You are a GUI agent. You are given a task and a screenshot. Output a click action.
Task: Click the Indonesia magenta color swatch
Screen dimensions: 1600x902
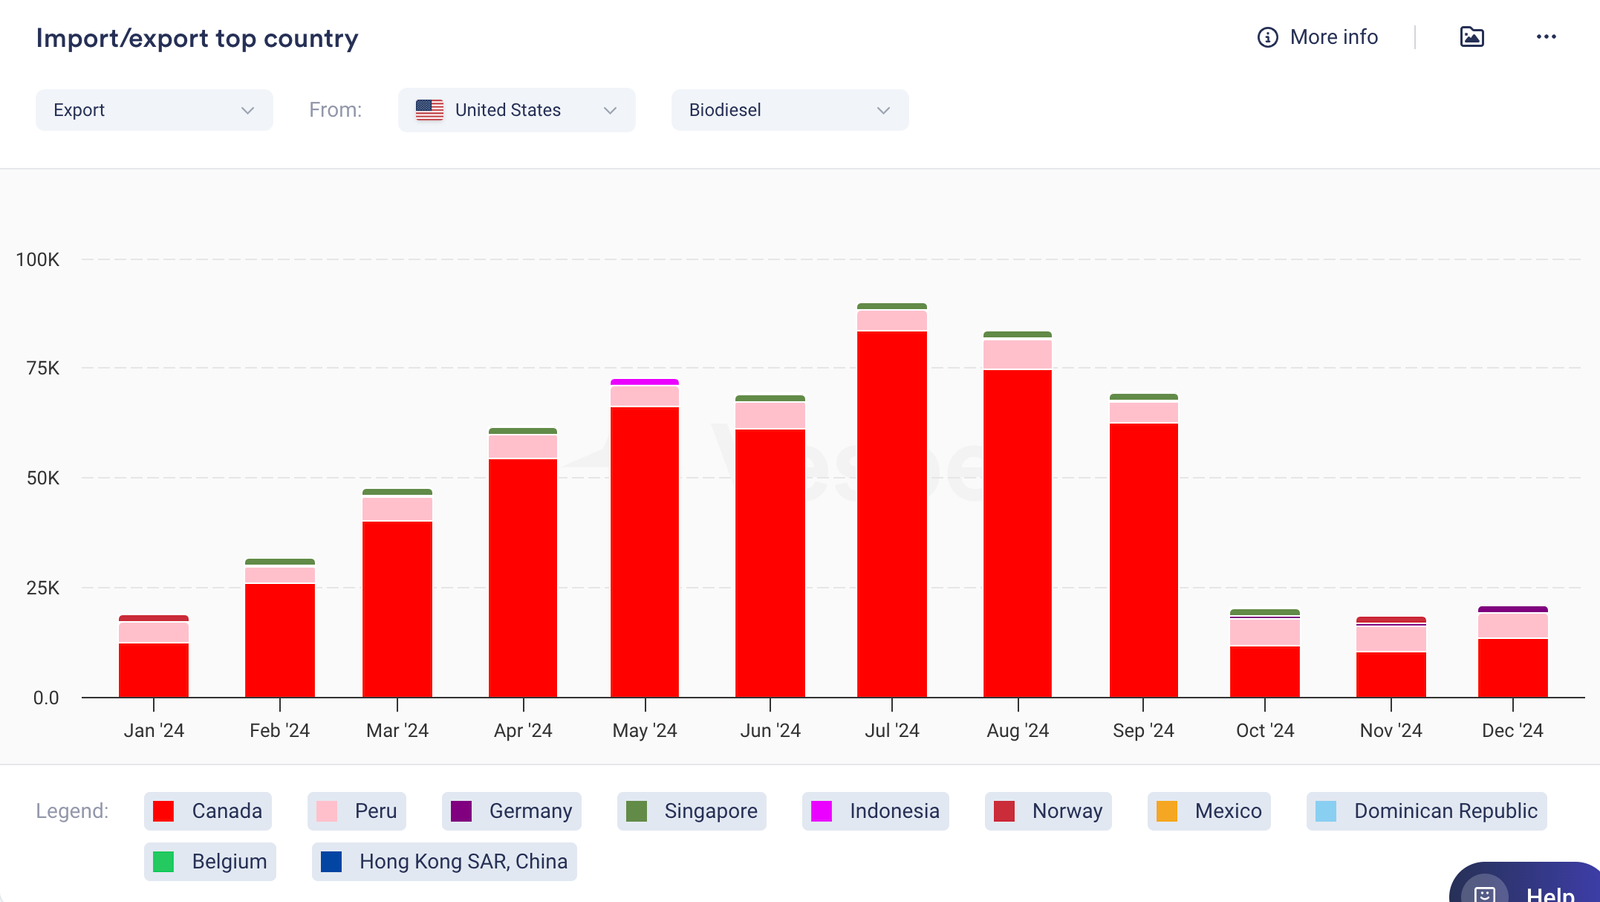[821, 811]
